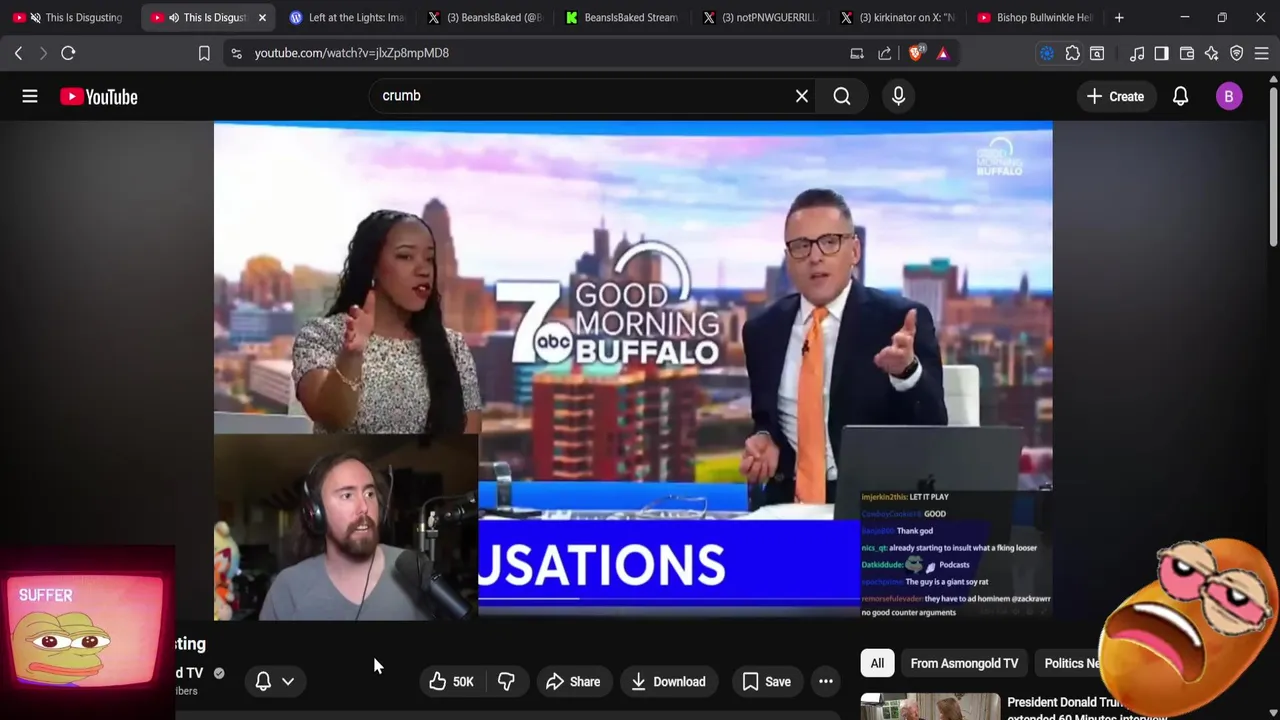Viewport: 1280px width, 720px height.
Task: Open the YouTube guide hamburger menu
Action: [30, 96]
